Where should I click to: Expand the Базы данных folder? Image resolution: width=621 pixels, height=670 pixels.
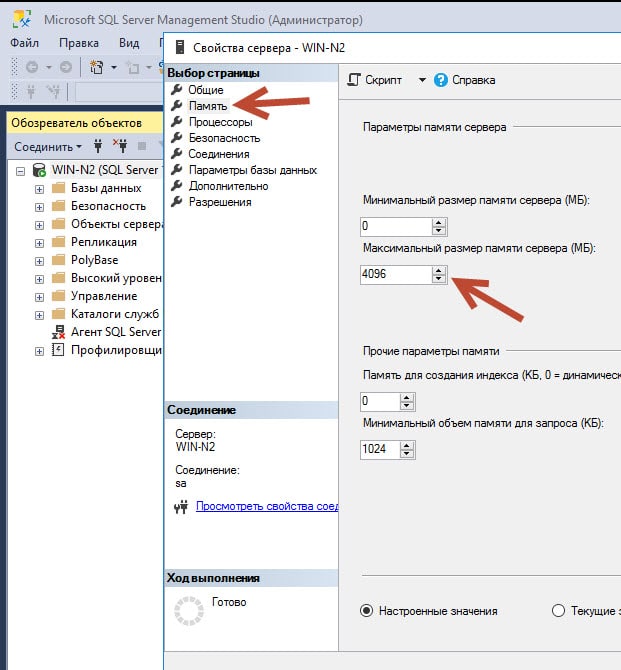39,189
